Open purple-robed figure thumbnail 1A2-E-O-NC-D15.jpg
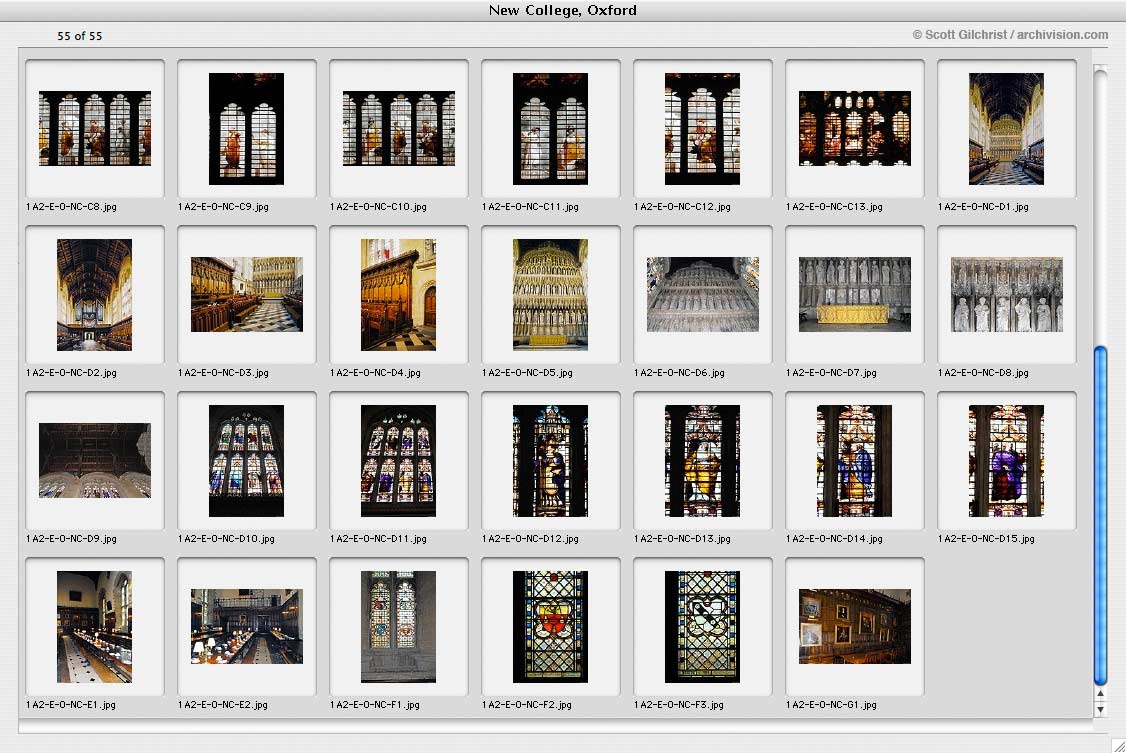1126x753 pixels. pos(1006,461)
